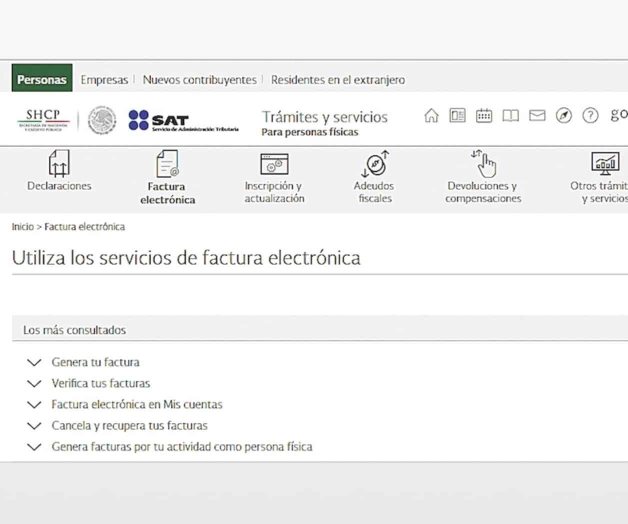The height and width of the screenshot is (524, 628).
Task: Open the Factura electrónica menu label
Action: pos(167,193)
